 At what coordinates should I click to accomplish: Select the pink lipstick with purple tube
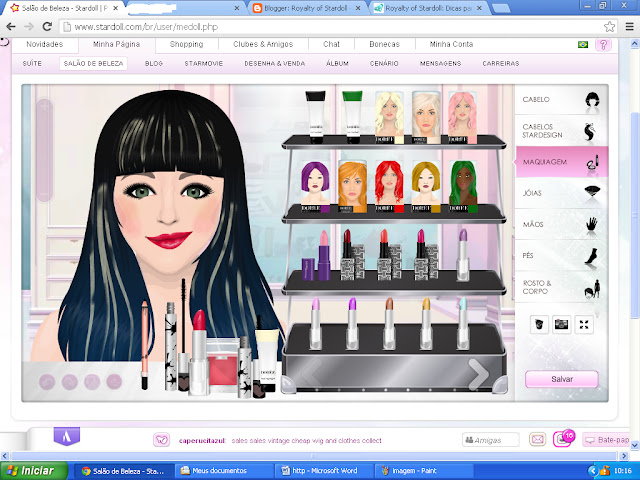pos(317,256)
